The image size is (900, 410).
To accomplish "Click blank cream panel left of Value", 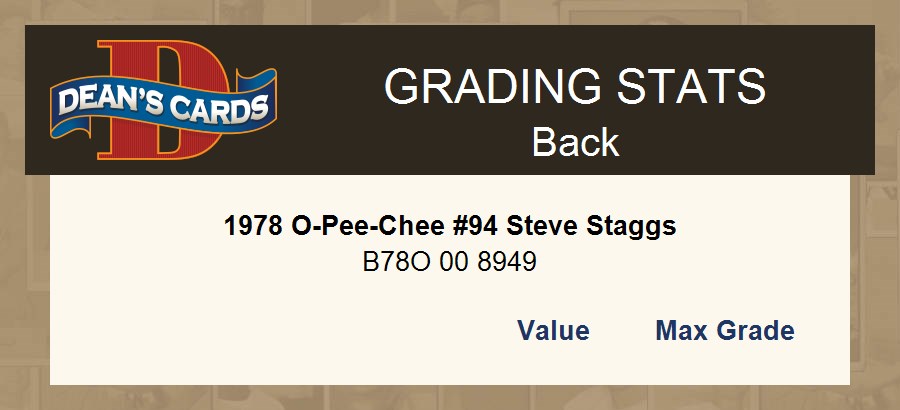I will [x=250, y=331].
